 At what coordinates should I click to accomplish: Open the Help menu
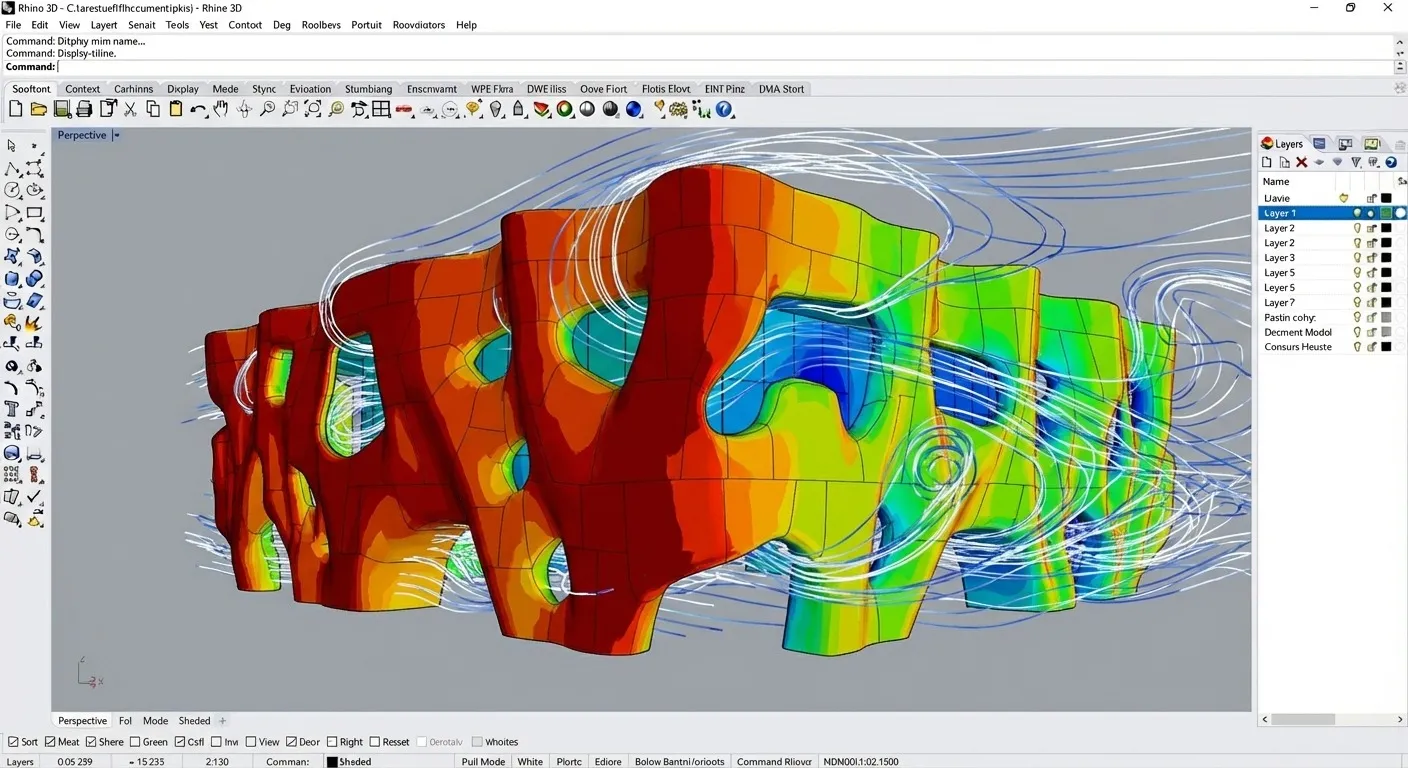(x=466, y=25)
